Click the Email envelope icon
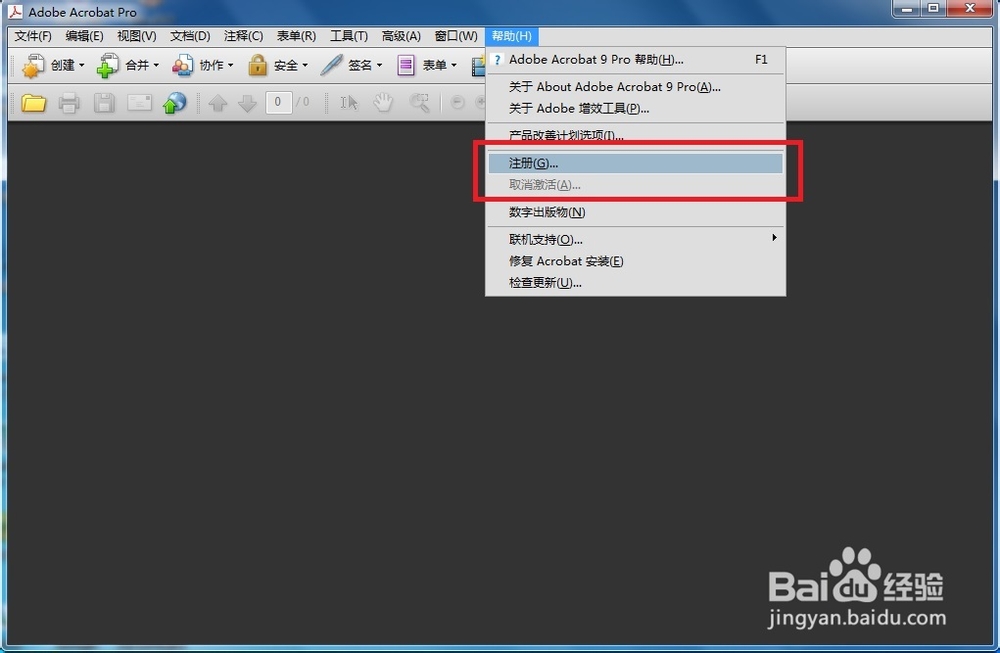Viewport: 1000px width, 653px height. pos(139,102)
